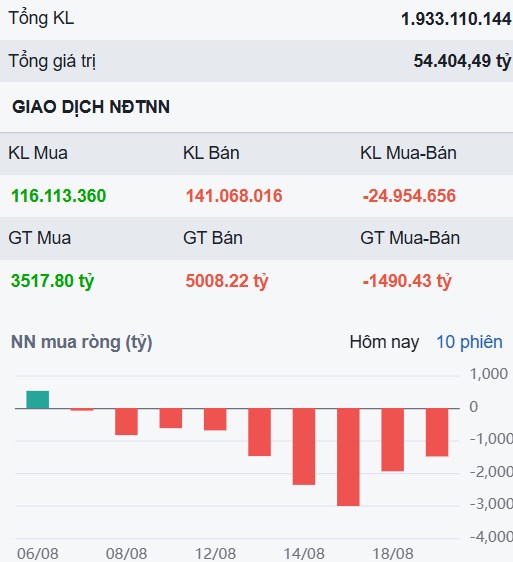Click the red bar above 08/08 label
The height and width of the screenshot is (562, 513).
[126, 422]
